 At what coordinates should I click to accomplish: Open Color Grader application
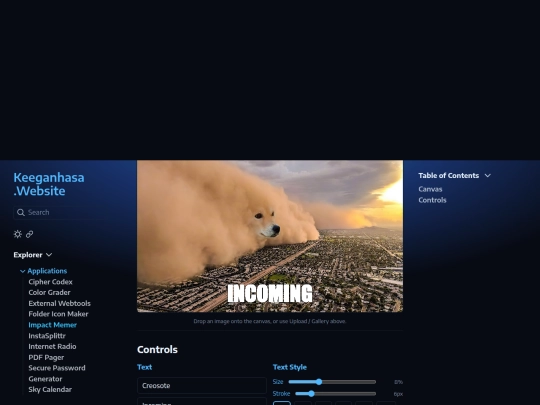50,292
